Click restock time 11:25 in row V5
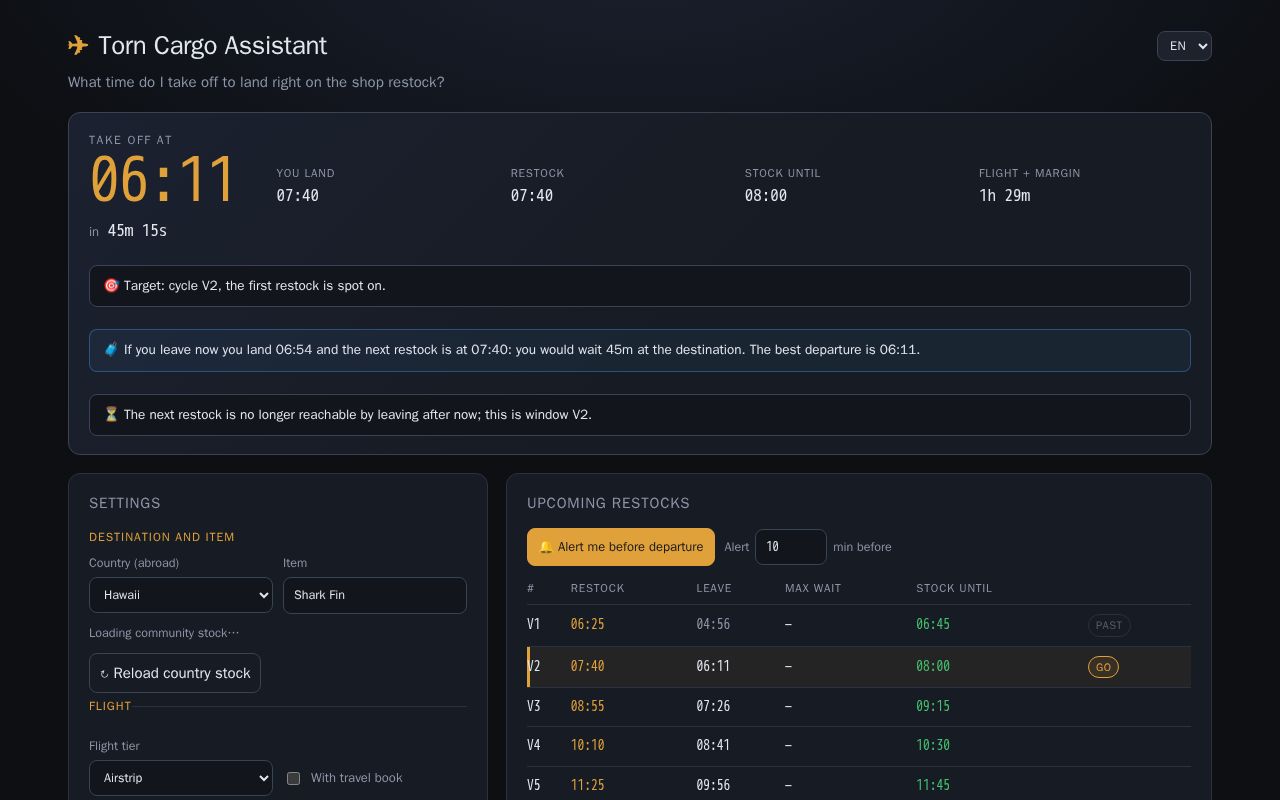Image resolution: width=1280 pixels, height=800 pixels. point(588,785)
